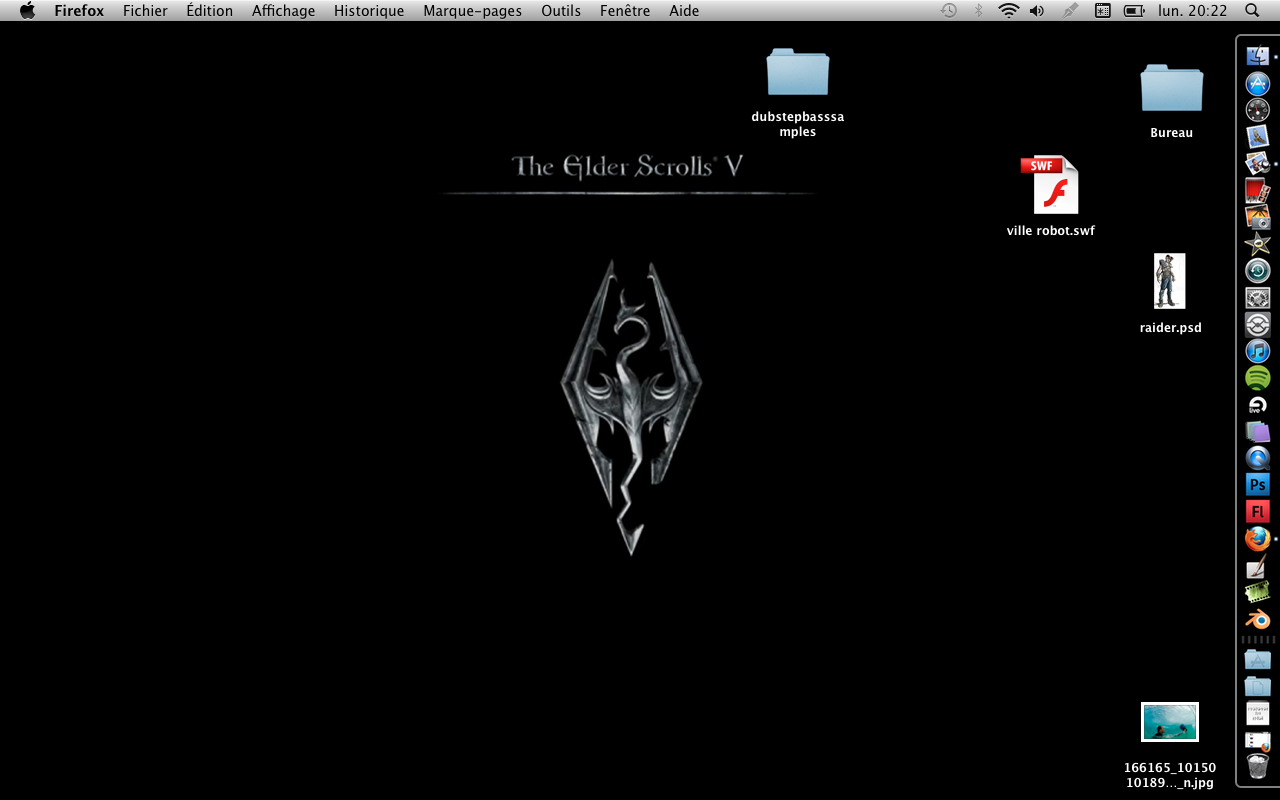
Task: Open the Fichier menu
Action: coord(145,11)
